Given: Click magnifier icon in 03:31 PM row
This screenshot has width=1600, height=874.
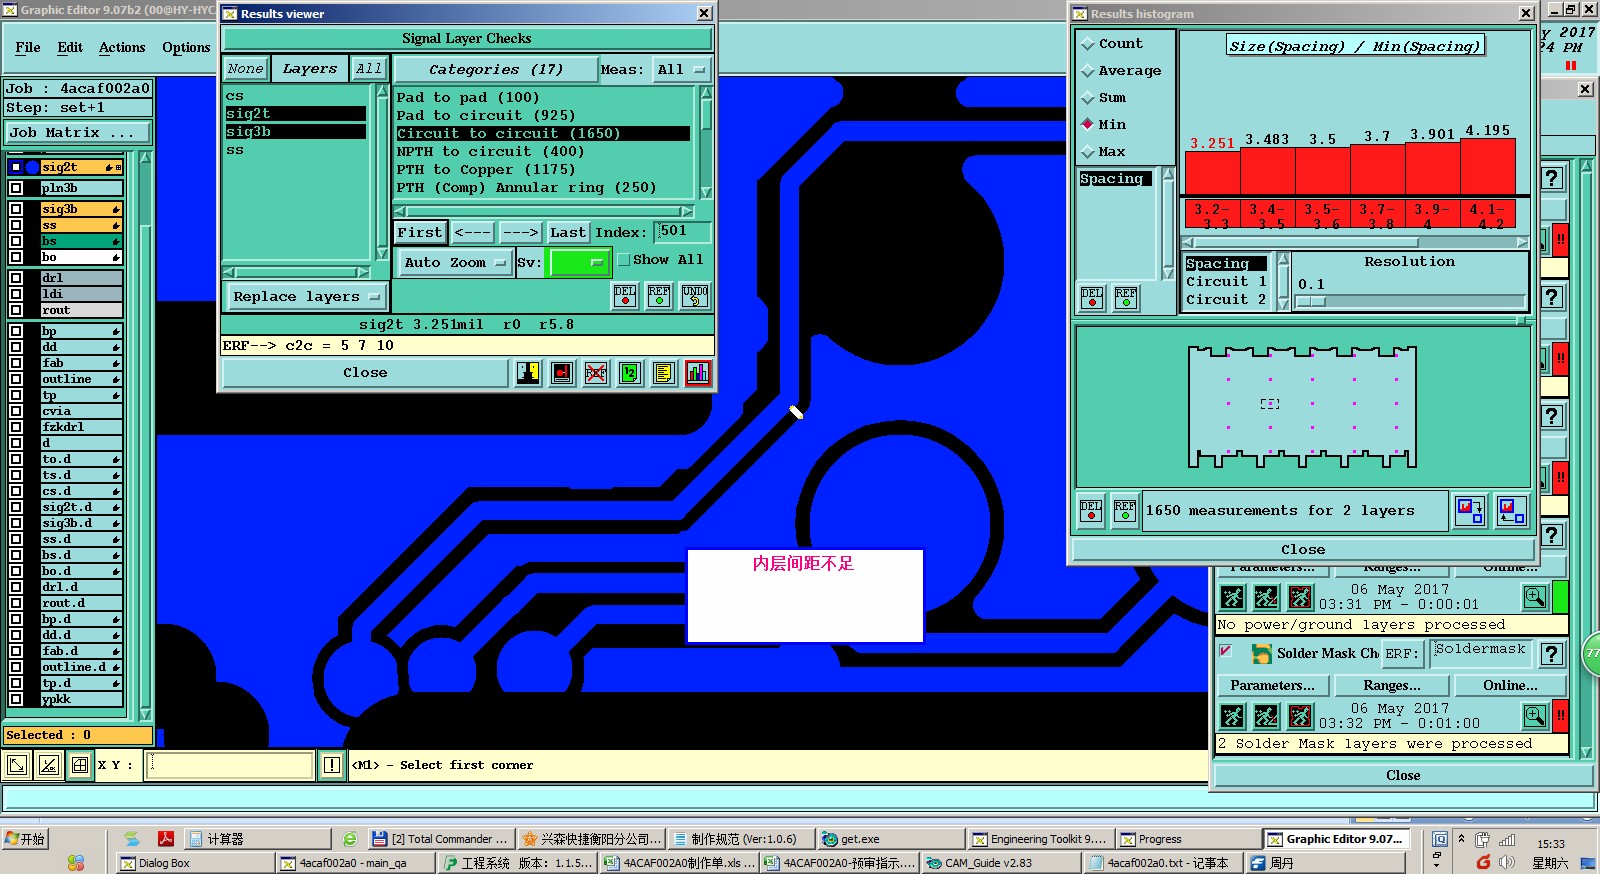Looking at the screenshot, I should click(1535, 597).
